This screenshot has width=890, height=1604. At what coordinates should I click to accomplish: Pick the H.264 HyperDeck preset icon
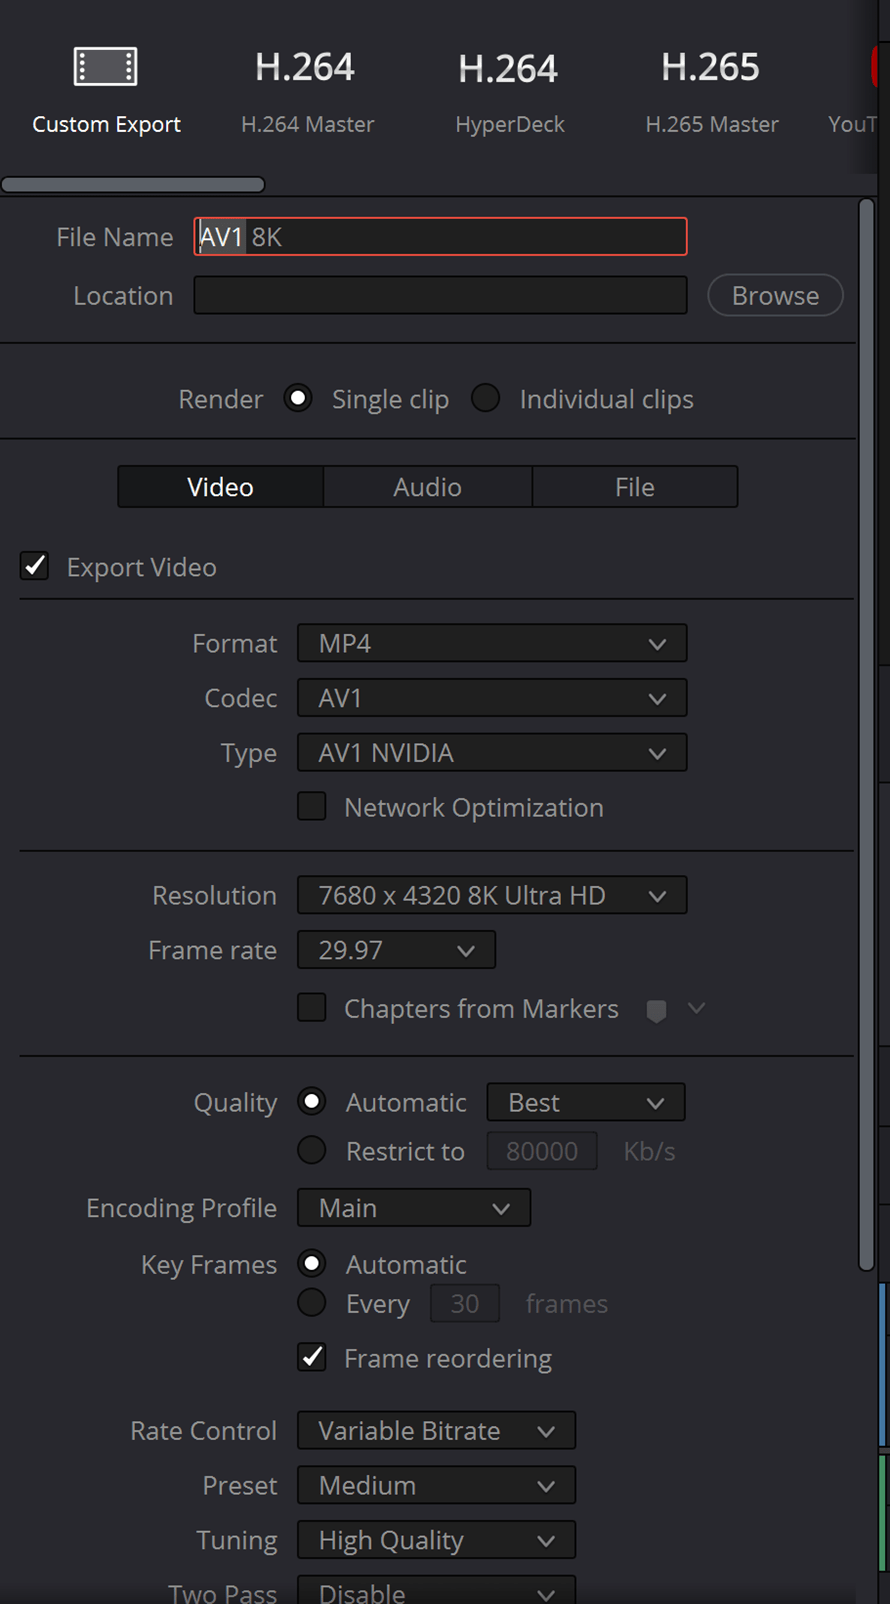tap(508, 69)
